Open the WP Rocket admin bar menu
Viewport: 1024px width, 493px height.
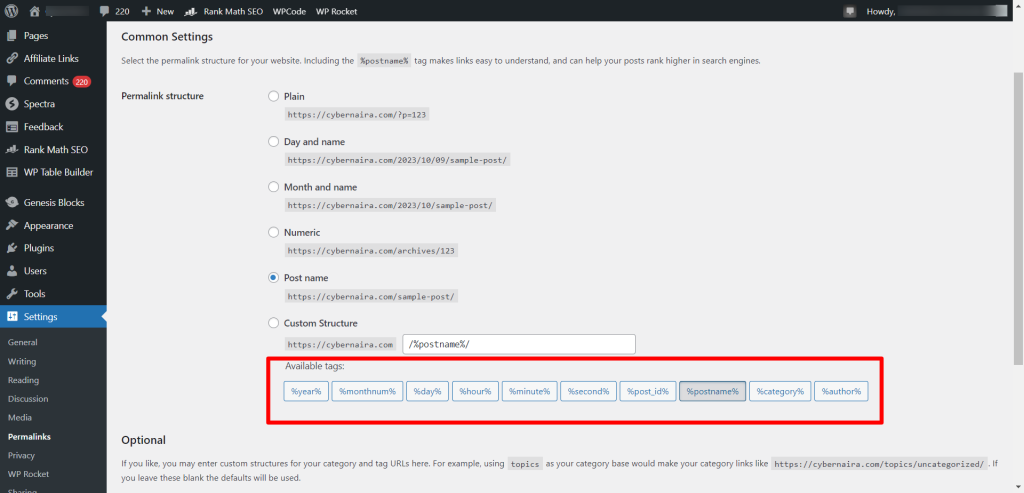click(335, 11)
